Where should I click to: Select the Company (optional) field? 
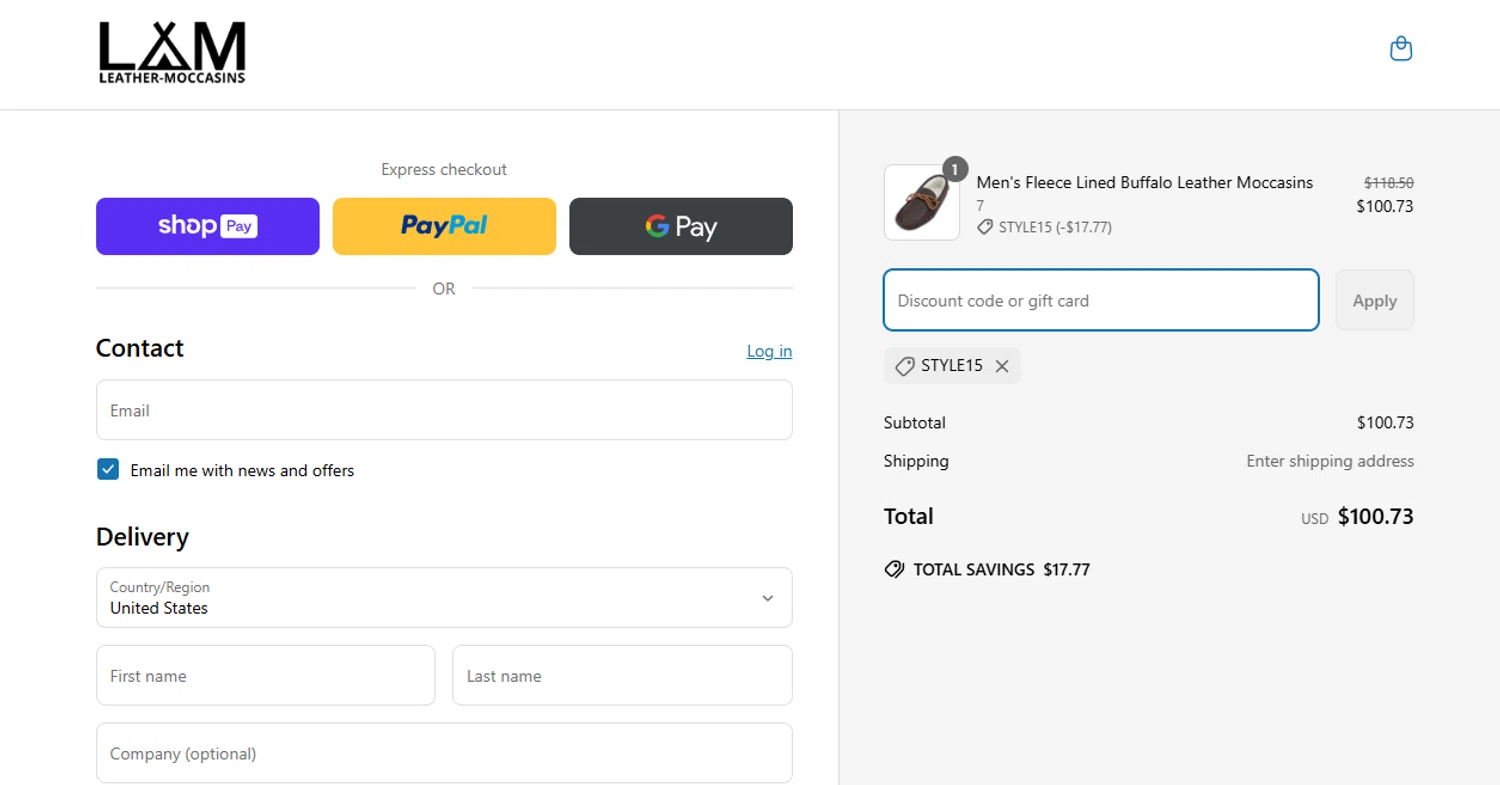(x=444, y=753)
